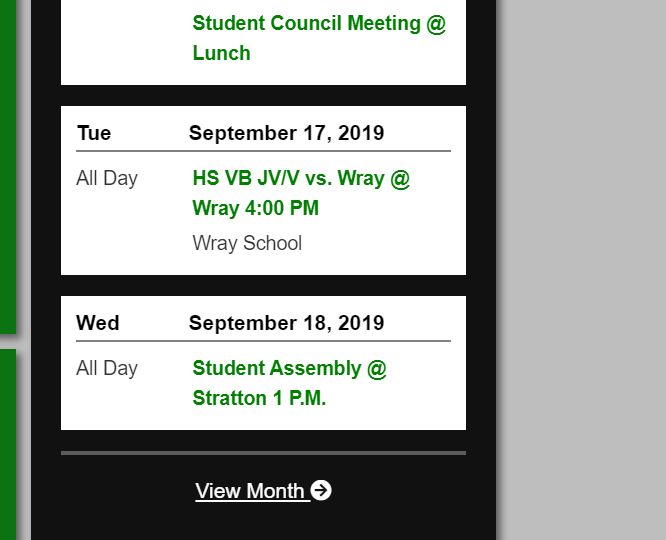This screenshot has height=540, width=666.
Task: Open the Student Council Meeting @ Lunch event
Action: point(319,38)
